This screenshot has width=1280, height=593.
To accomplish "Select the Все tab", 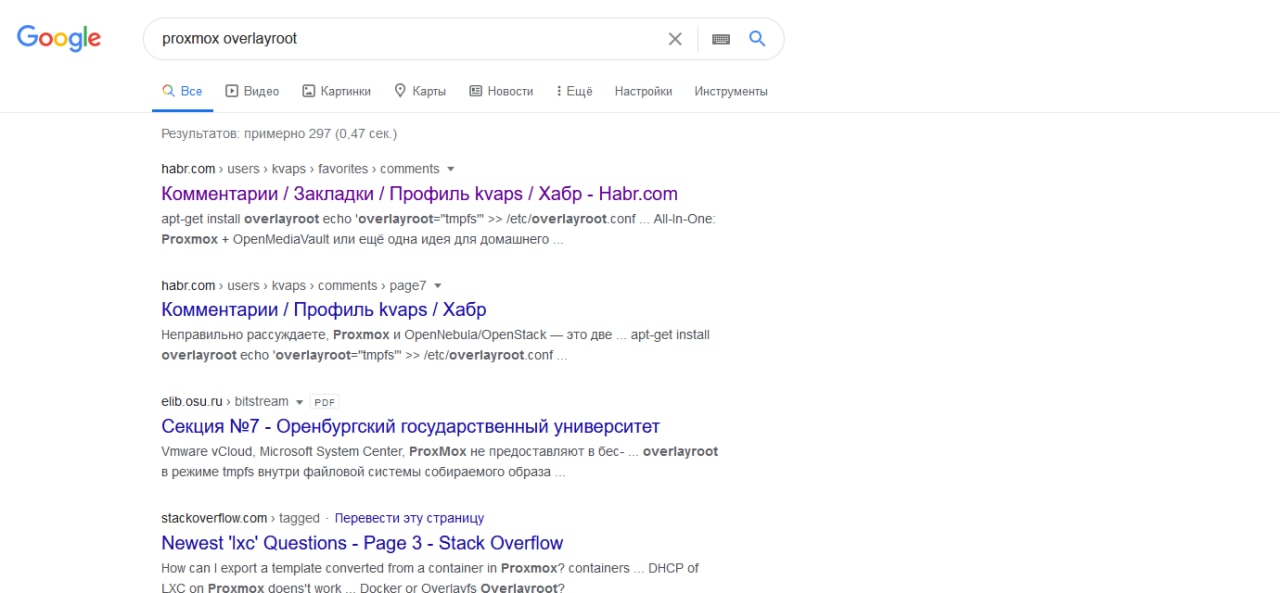I will point(183,91).
